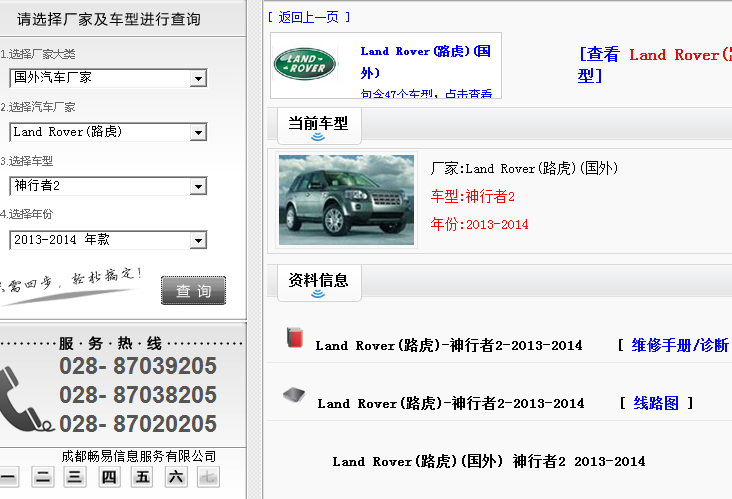Click the blue wave icon under 资料信息
The height and width of the screenshot is (499, 732).
[318, 293]
